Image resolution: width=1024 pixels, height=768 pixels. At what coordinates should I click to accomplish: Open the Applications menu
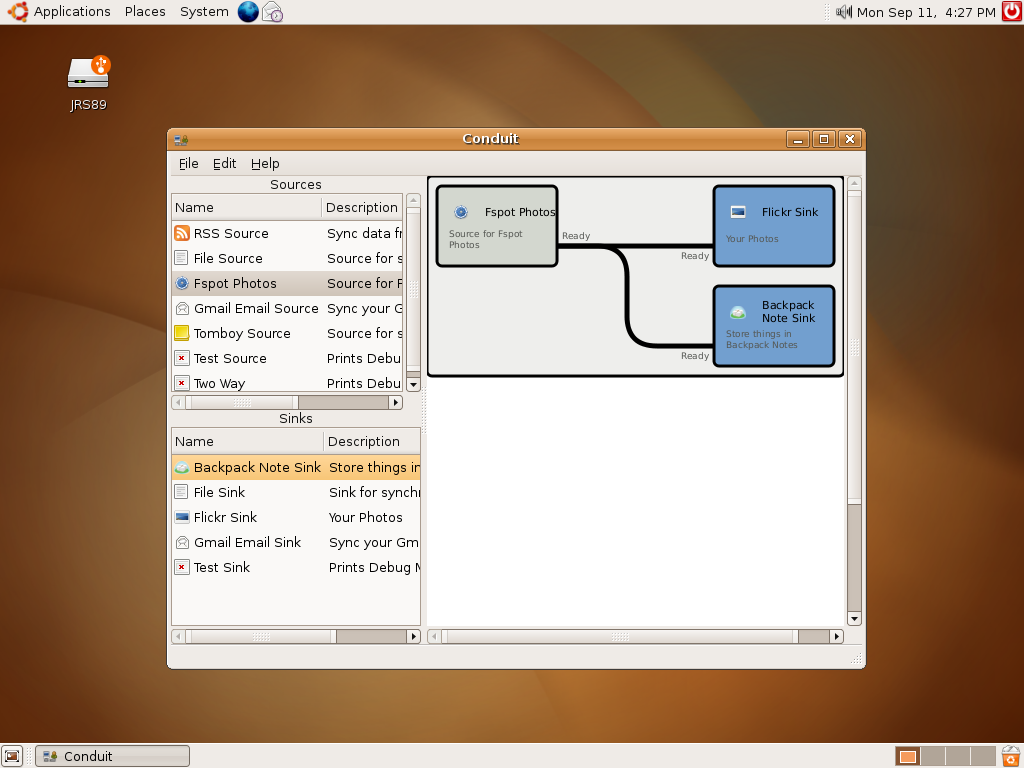(x=72, y=12)
